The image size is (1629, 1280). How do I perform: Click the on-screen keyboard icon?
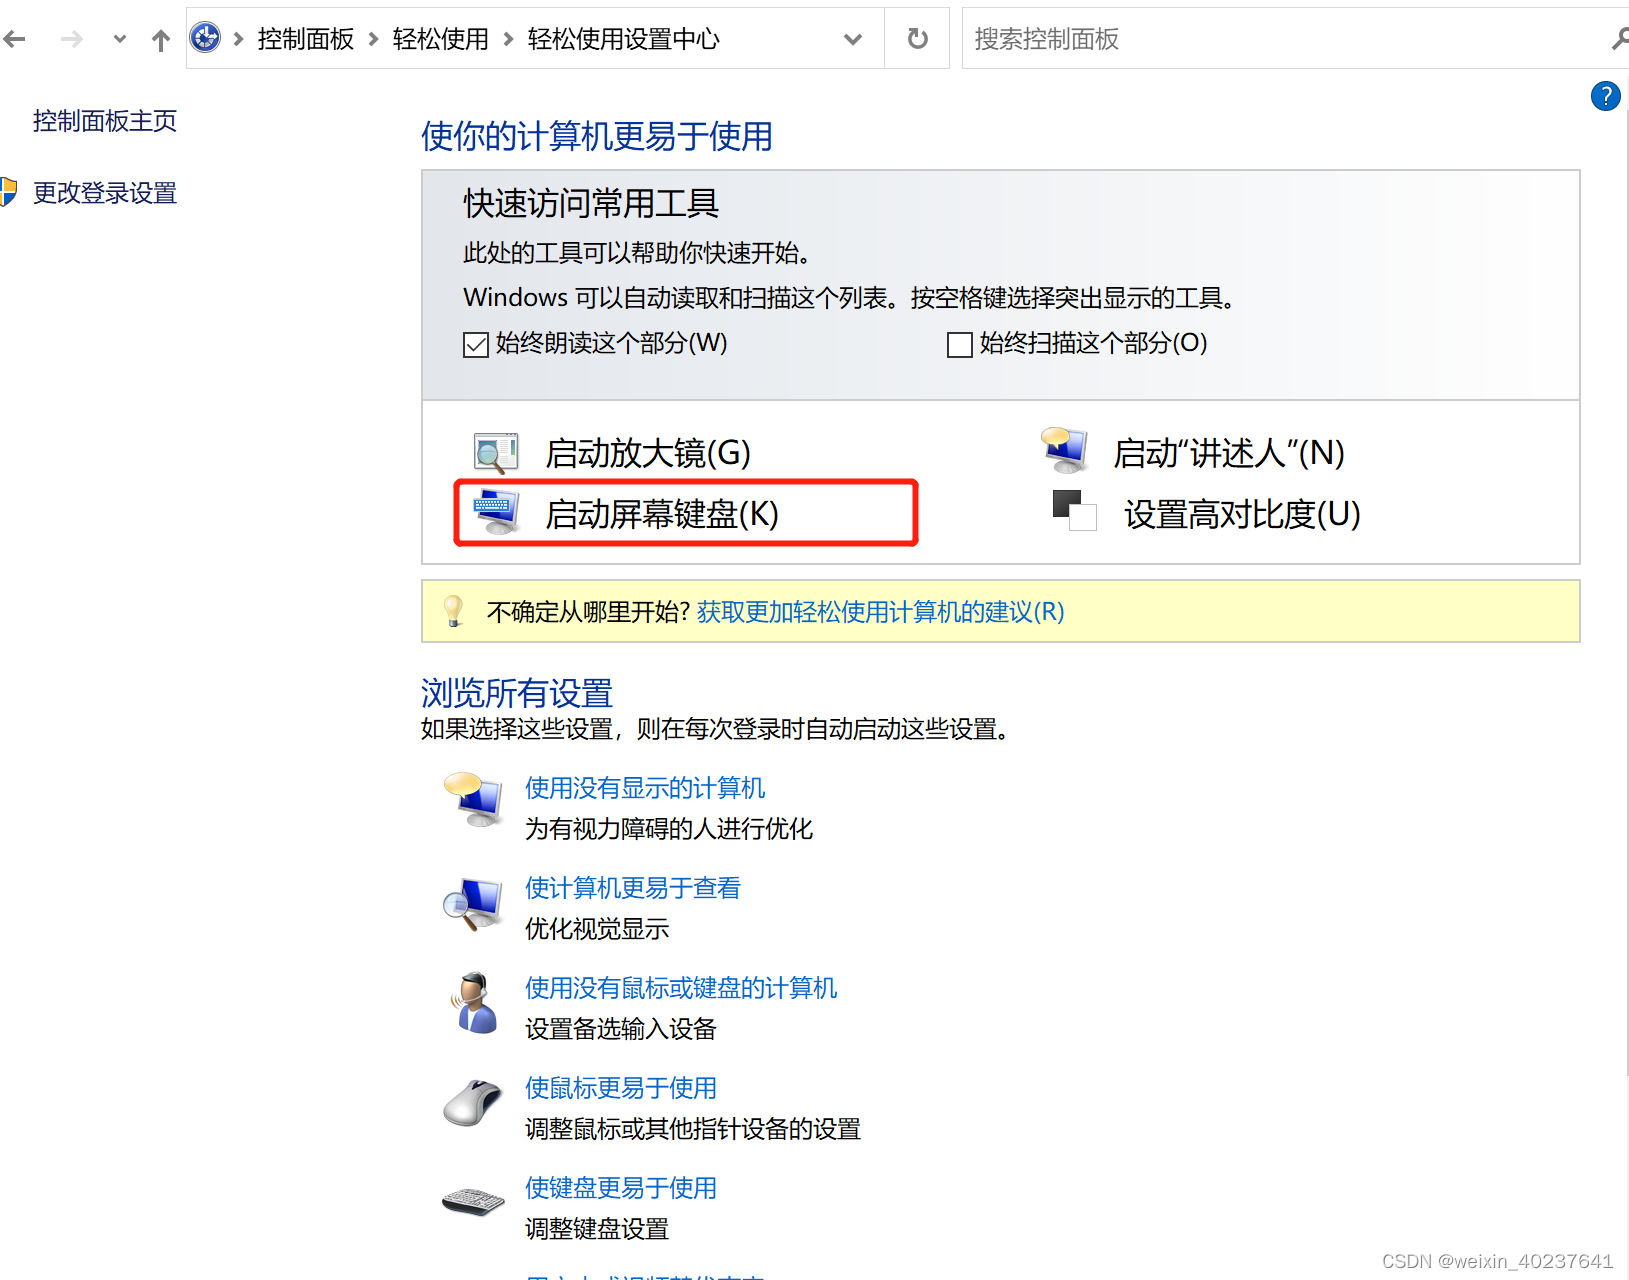pos(496,512)
